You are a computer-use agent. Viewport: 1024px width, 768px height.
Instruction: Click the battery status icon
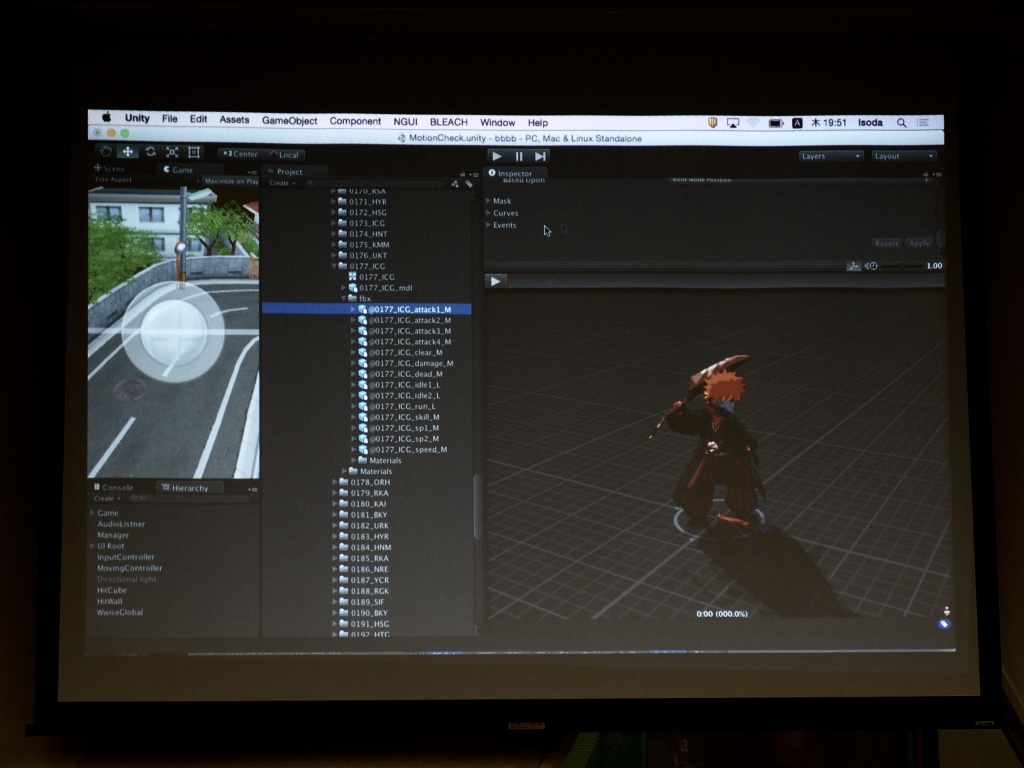click(776, 123)
